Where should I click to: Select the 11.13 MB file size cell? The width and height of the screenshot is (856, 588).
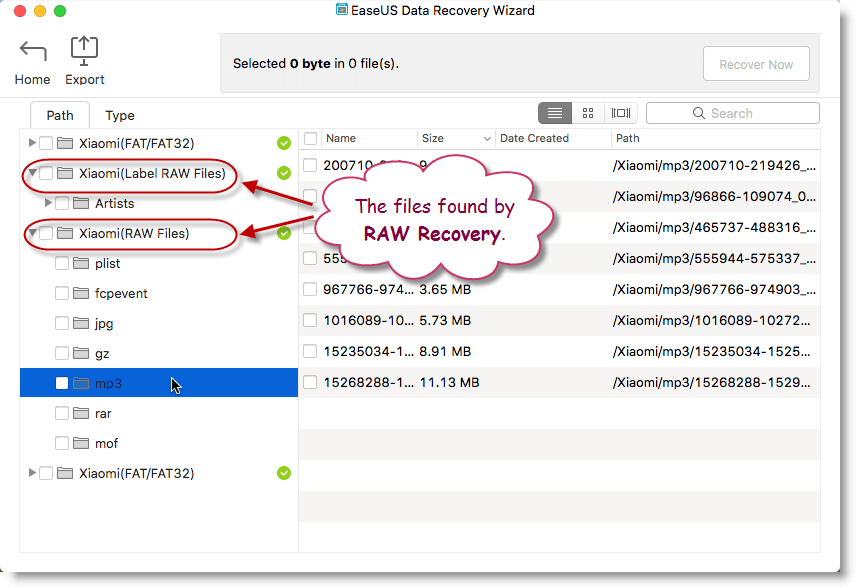pyautogui.click(x=449, y=383)
